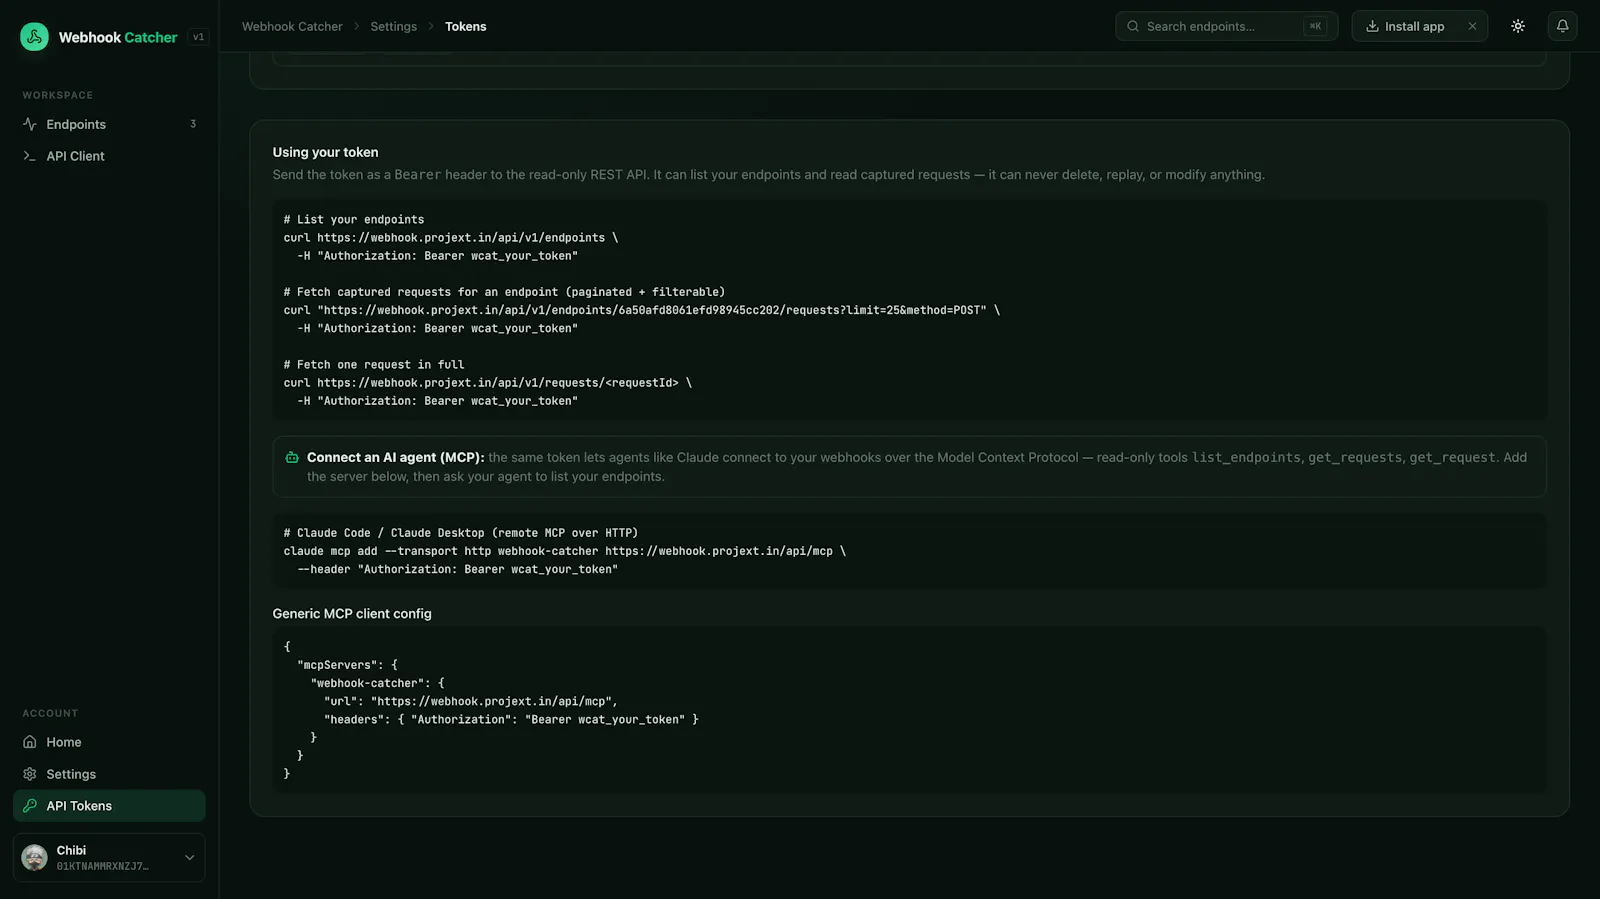Open Settings in the sidebar
Image resolution: width=1600 pixels, height=899 pixels.
(109, 774)
